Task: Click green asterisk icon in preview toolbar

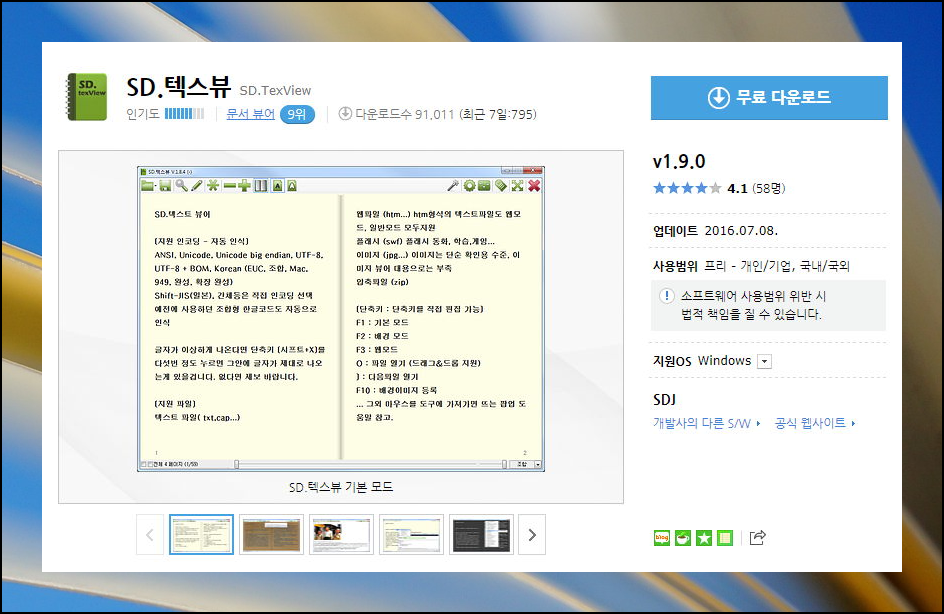Action: point(213,185)
